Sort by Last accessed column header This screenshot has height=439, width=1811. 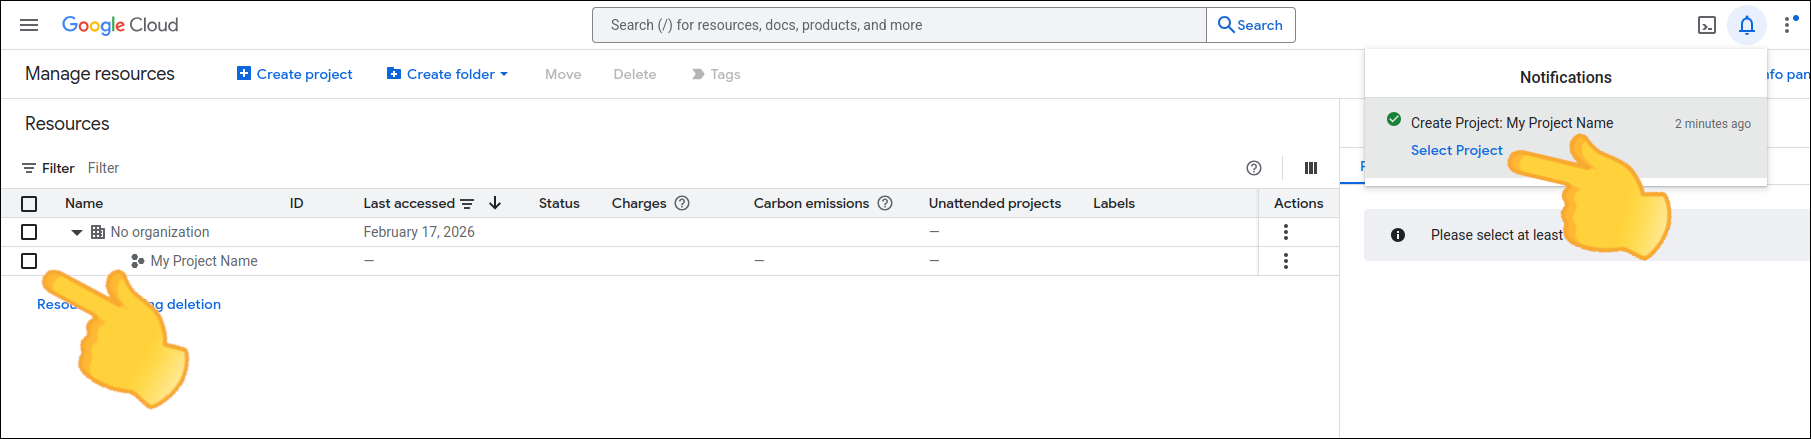pos(409,203)
